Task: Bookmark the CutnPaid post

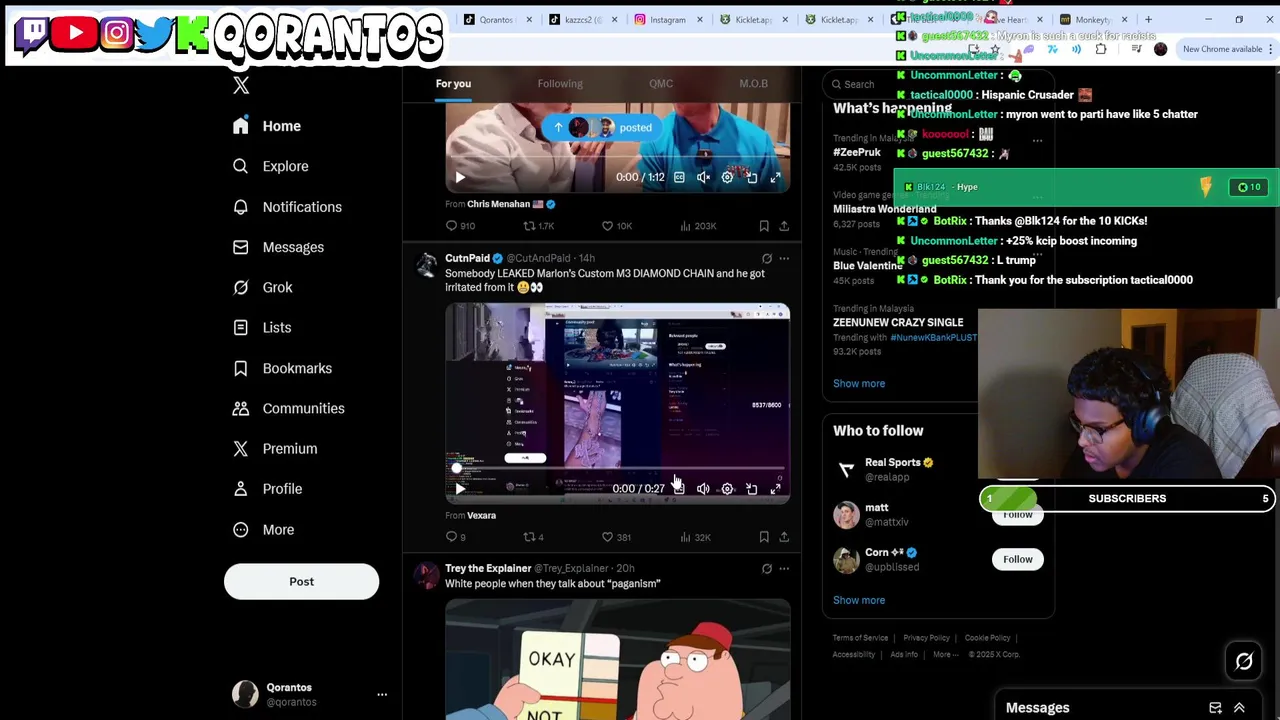Action: (x=764, y=537)
